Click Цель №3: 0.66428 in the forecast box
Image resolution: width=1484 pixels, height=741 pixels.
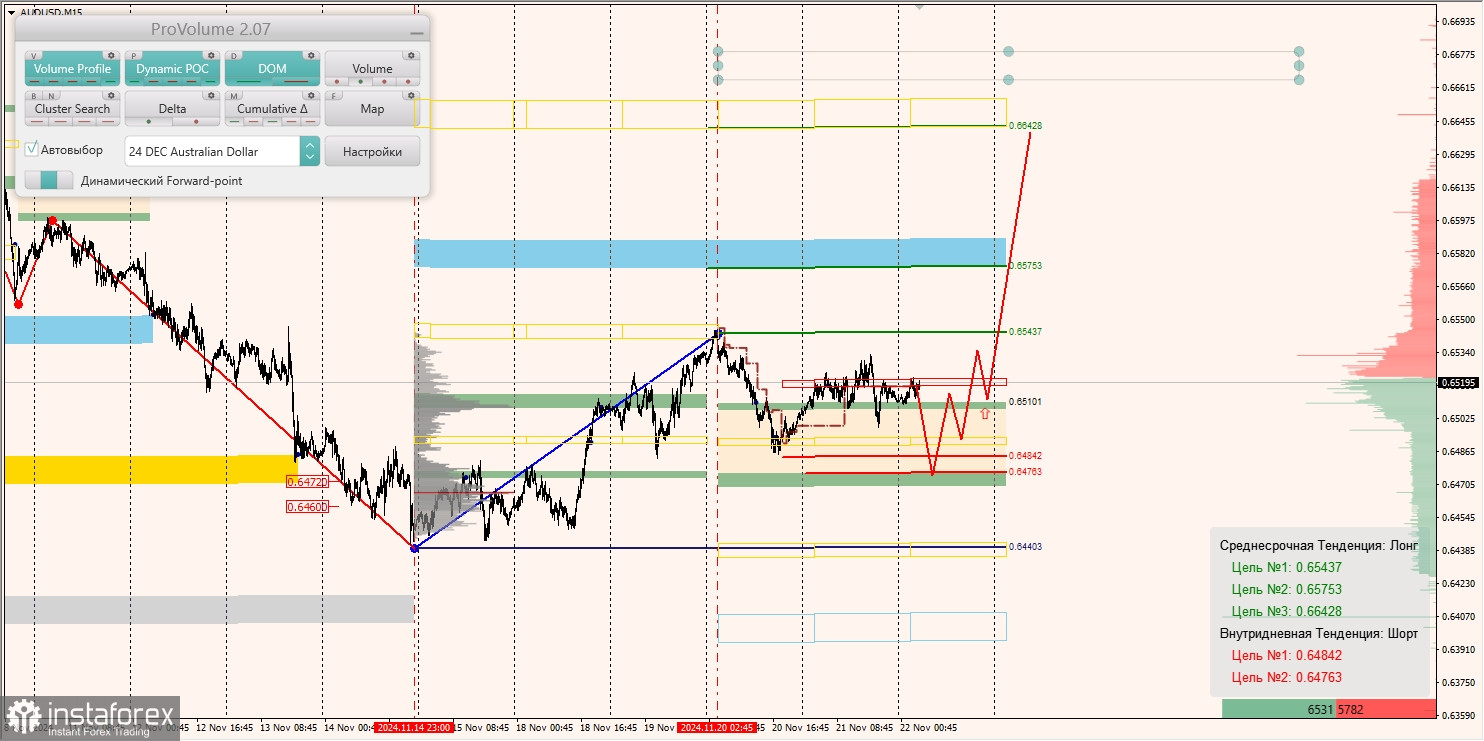[1287, 611]
